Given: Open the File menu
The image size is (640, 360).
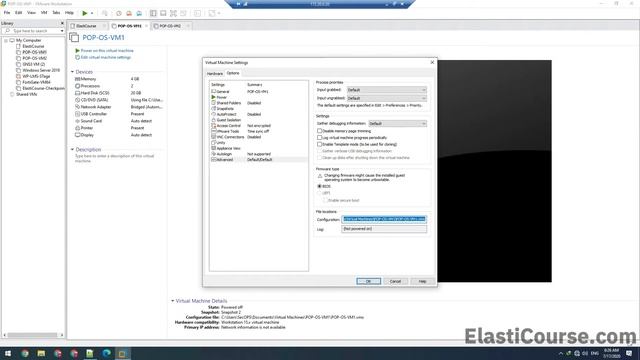Looking at the screenshot, I should 7,13.
